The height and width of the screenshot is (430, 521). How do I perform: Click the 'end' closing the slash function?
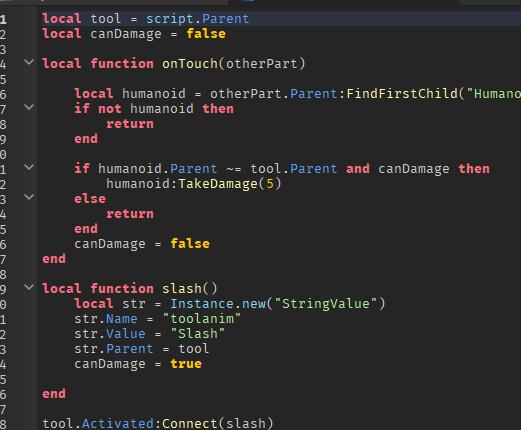(54, 394)
